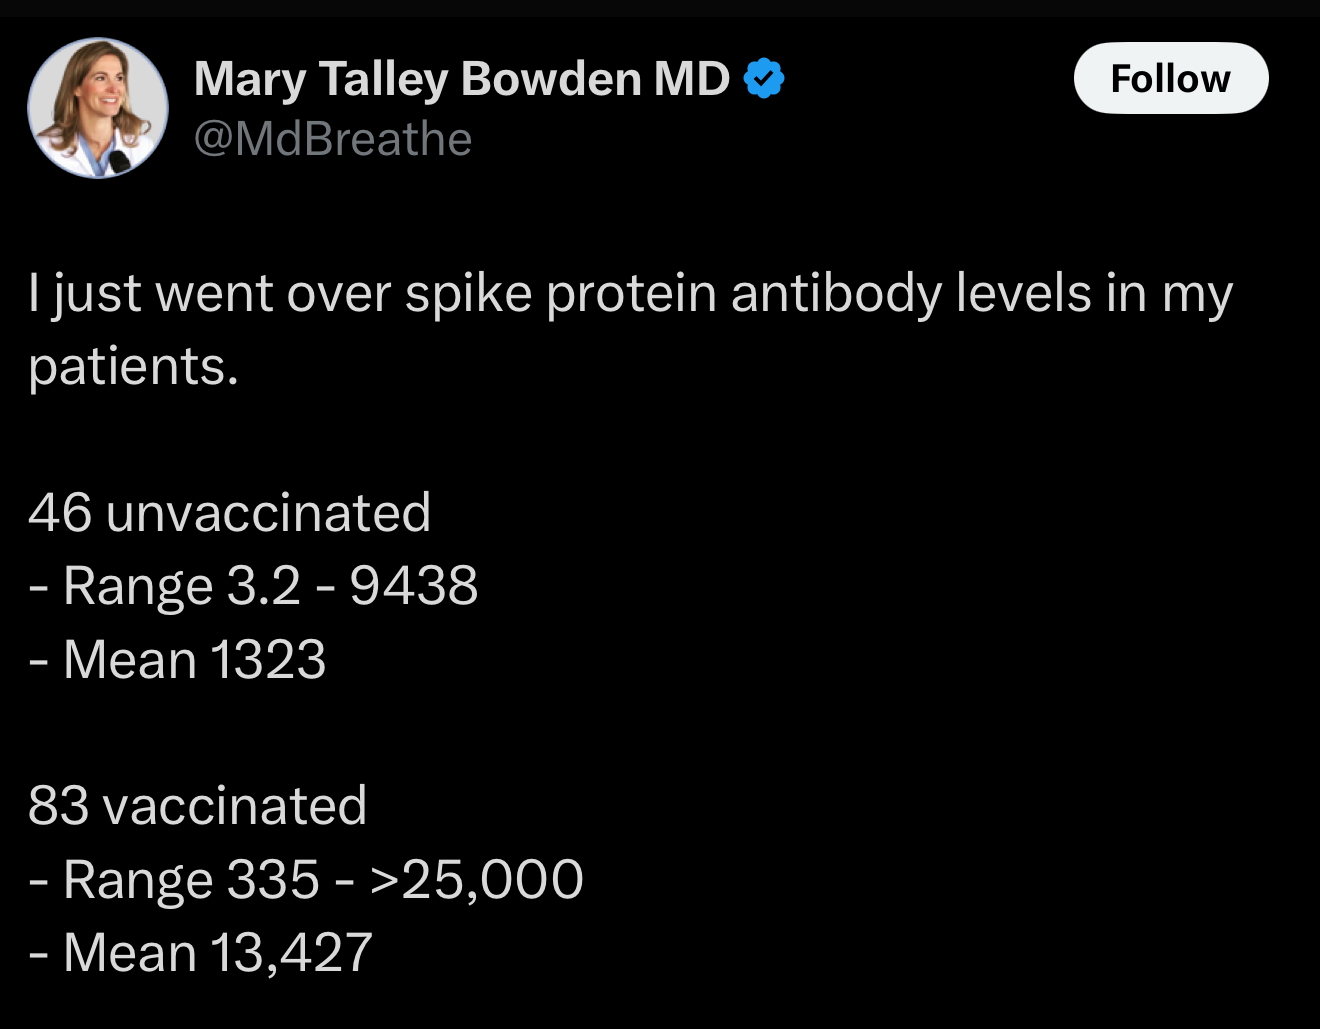
Task: Click the tweet's first line about spike protein
Action: coord(631,295)
